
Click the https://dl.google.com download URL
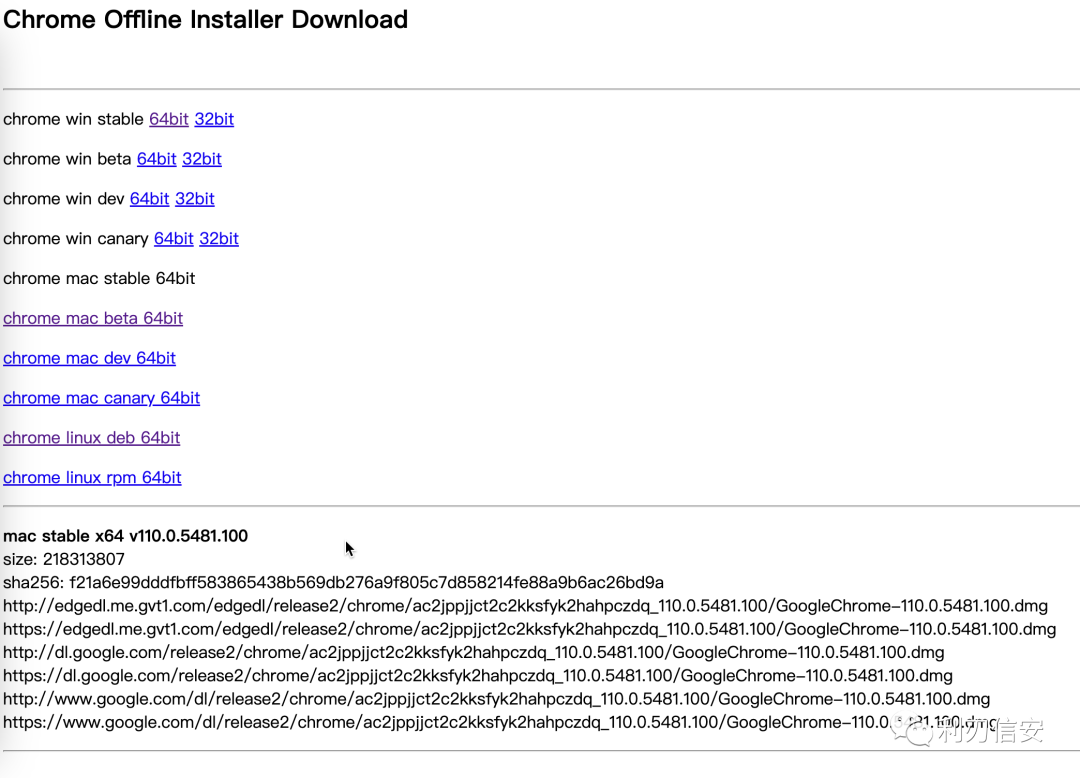[478, 675]
